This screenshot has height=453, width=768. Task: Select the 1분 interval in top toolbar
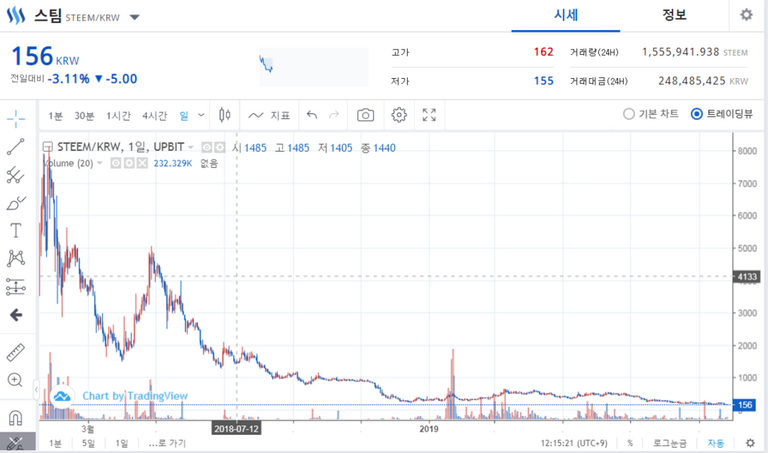click(x=55, y=116)
